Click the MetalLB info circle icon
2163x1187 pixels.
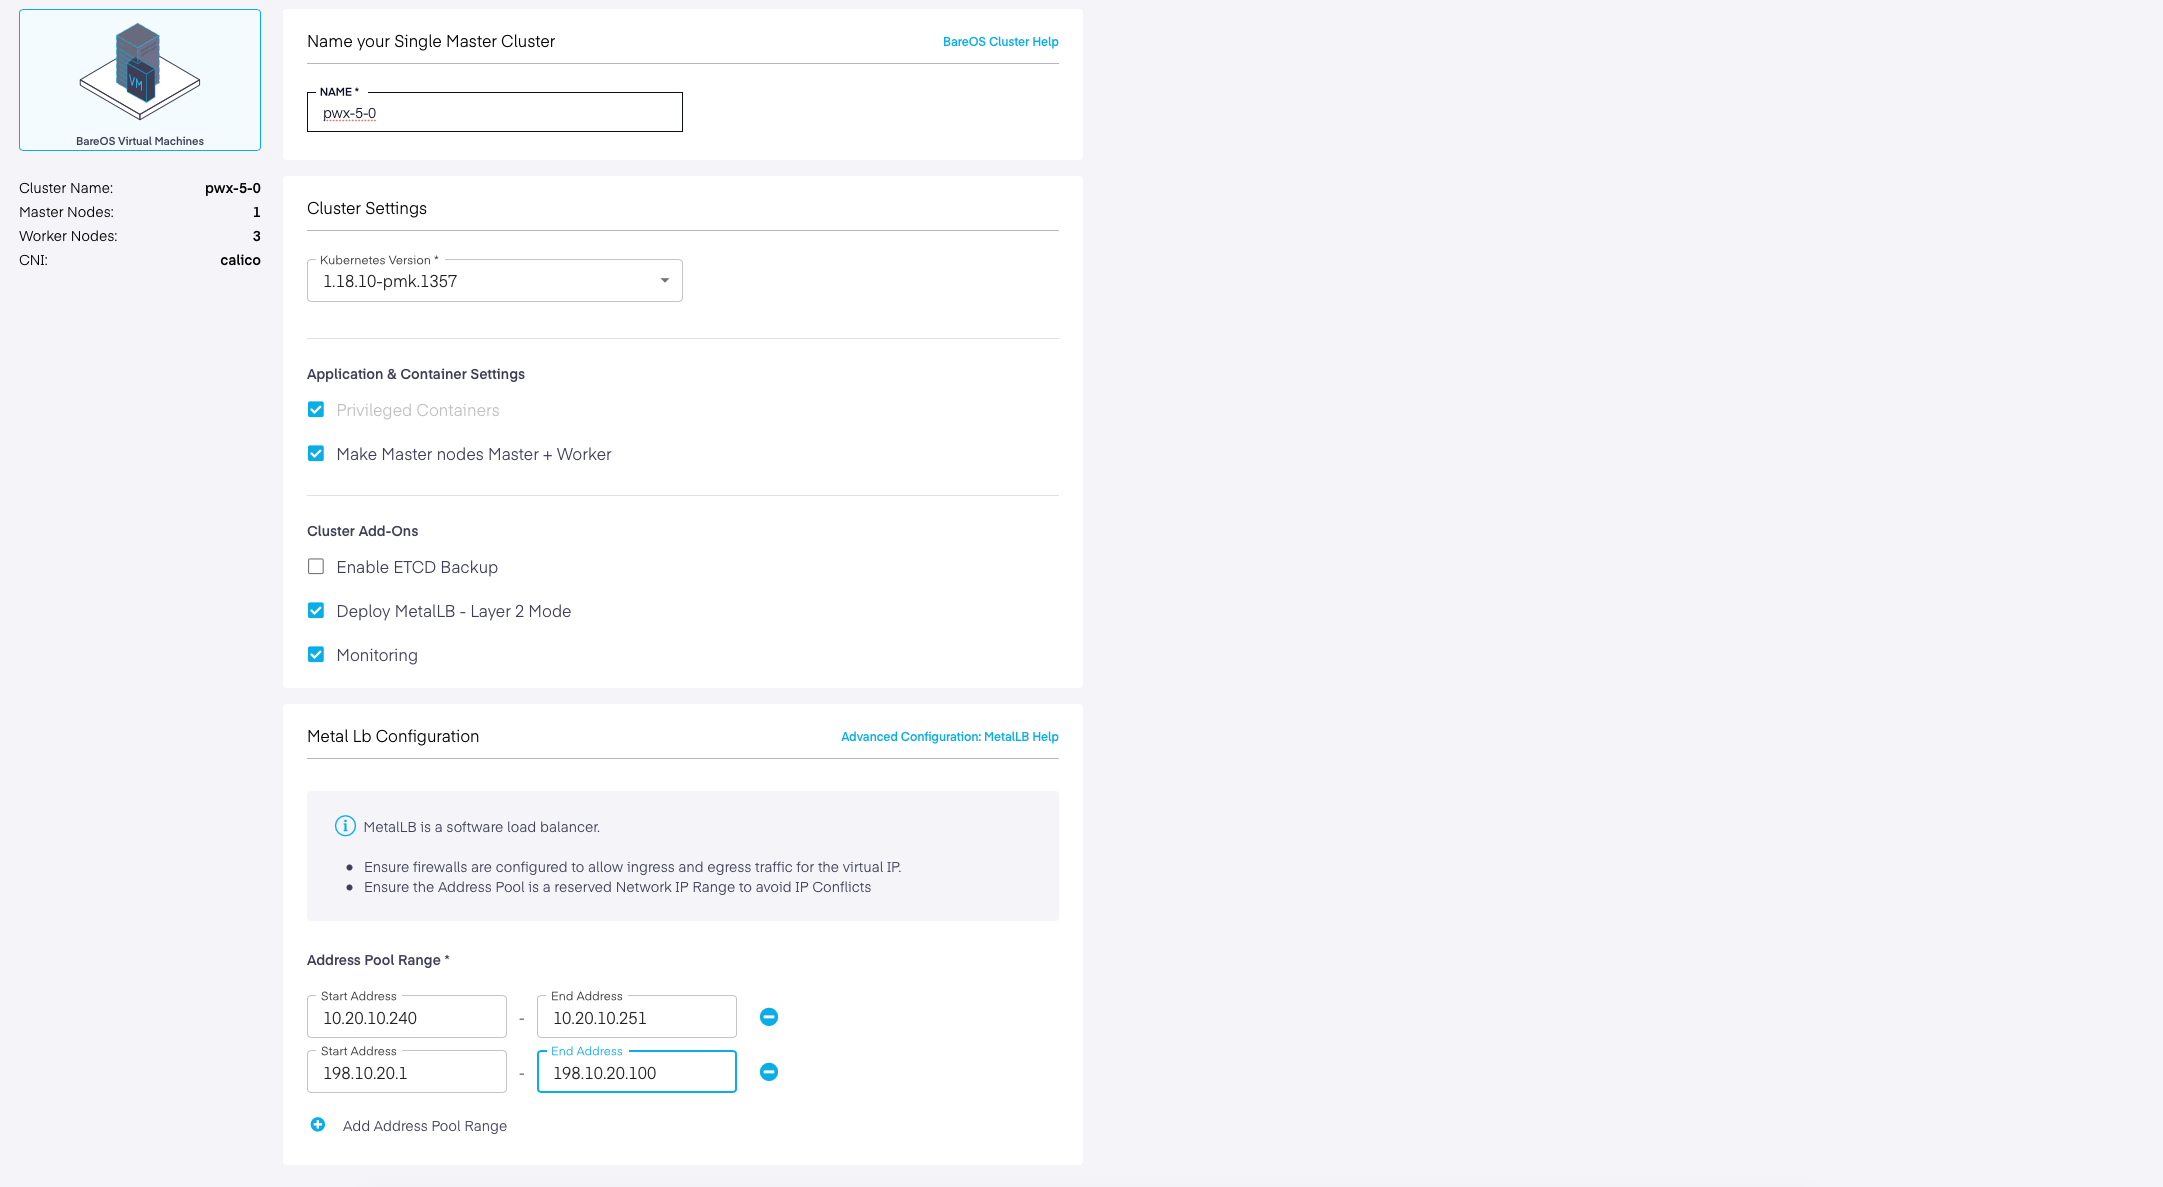pyautogui.click(x=345, y=826)
